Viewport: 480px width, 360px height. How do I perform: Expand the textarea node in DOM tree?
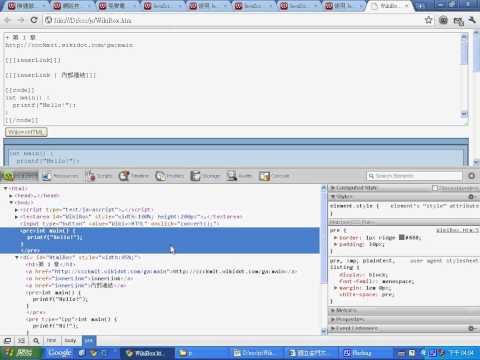[x=16, y=217]
